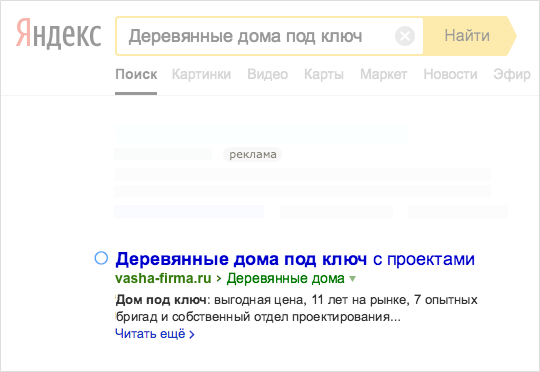The height and width of the screenshot is (372, 540).
Task: Click snippet text Дом под ключ: выгодная цена
Action: [x=211, y=300]
